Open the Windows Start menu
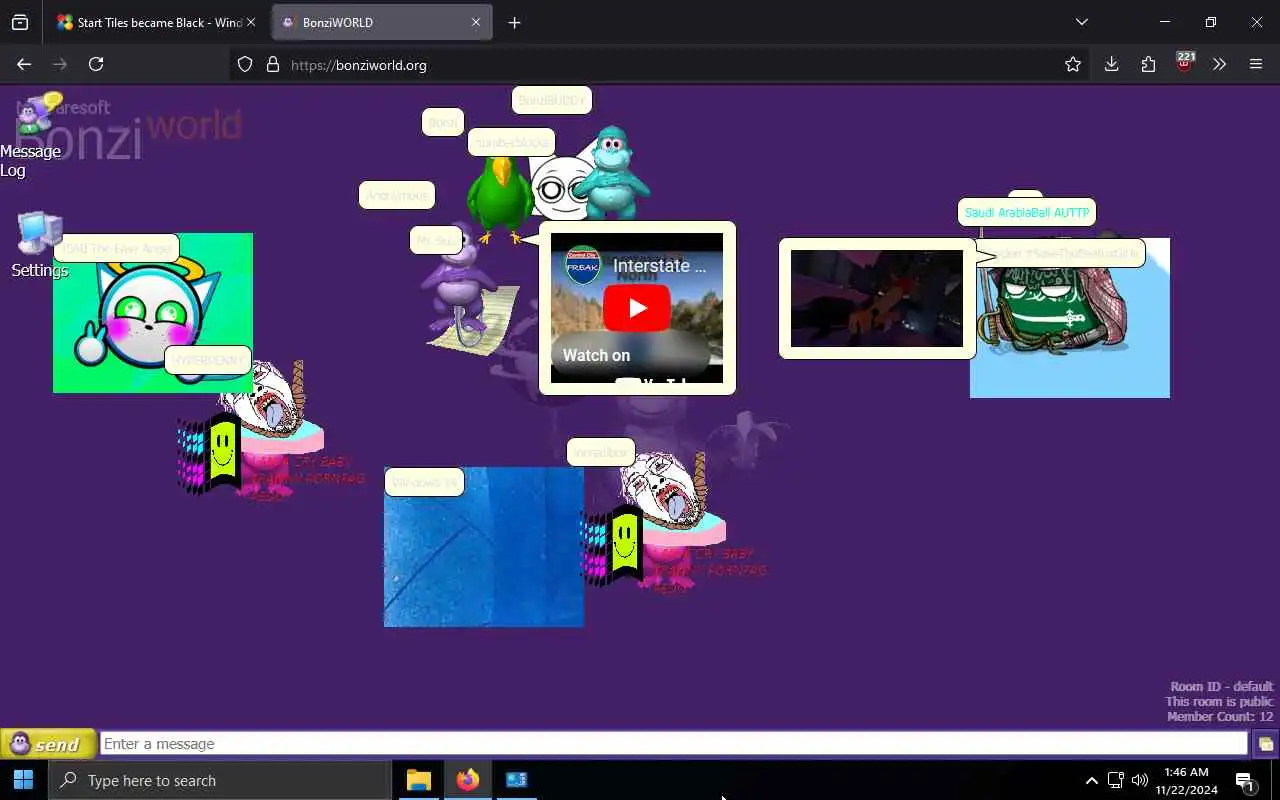Screen dimensions: 1280x800 [24, 780]
